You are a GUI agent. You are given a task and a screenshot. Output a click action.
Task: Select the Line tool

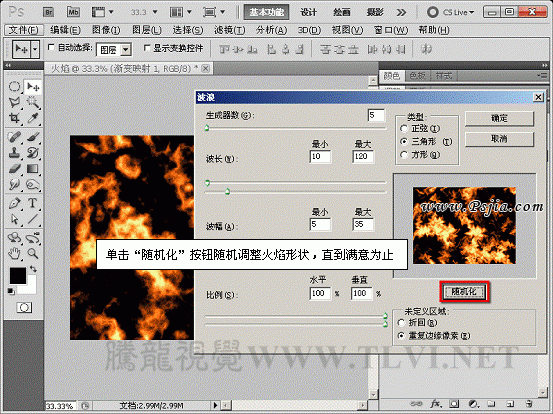tap(33, 219)
